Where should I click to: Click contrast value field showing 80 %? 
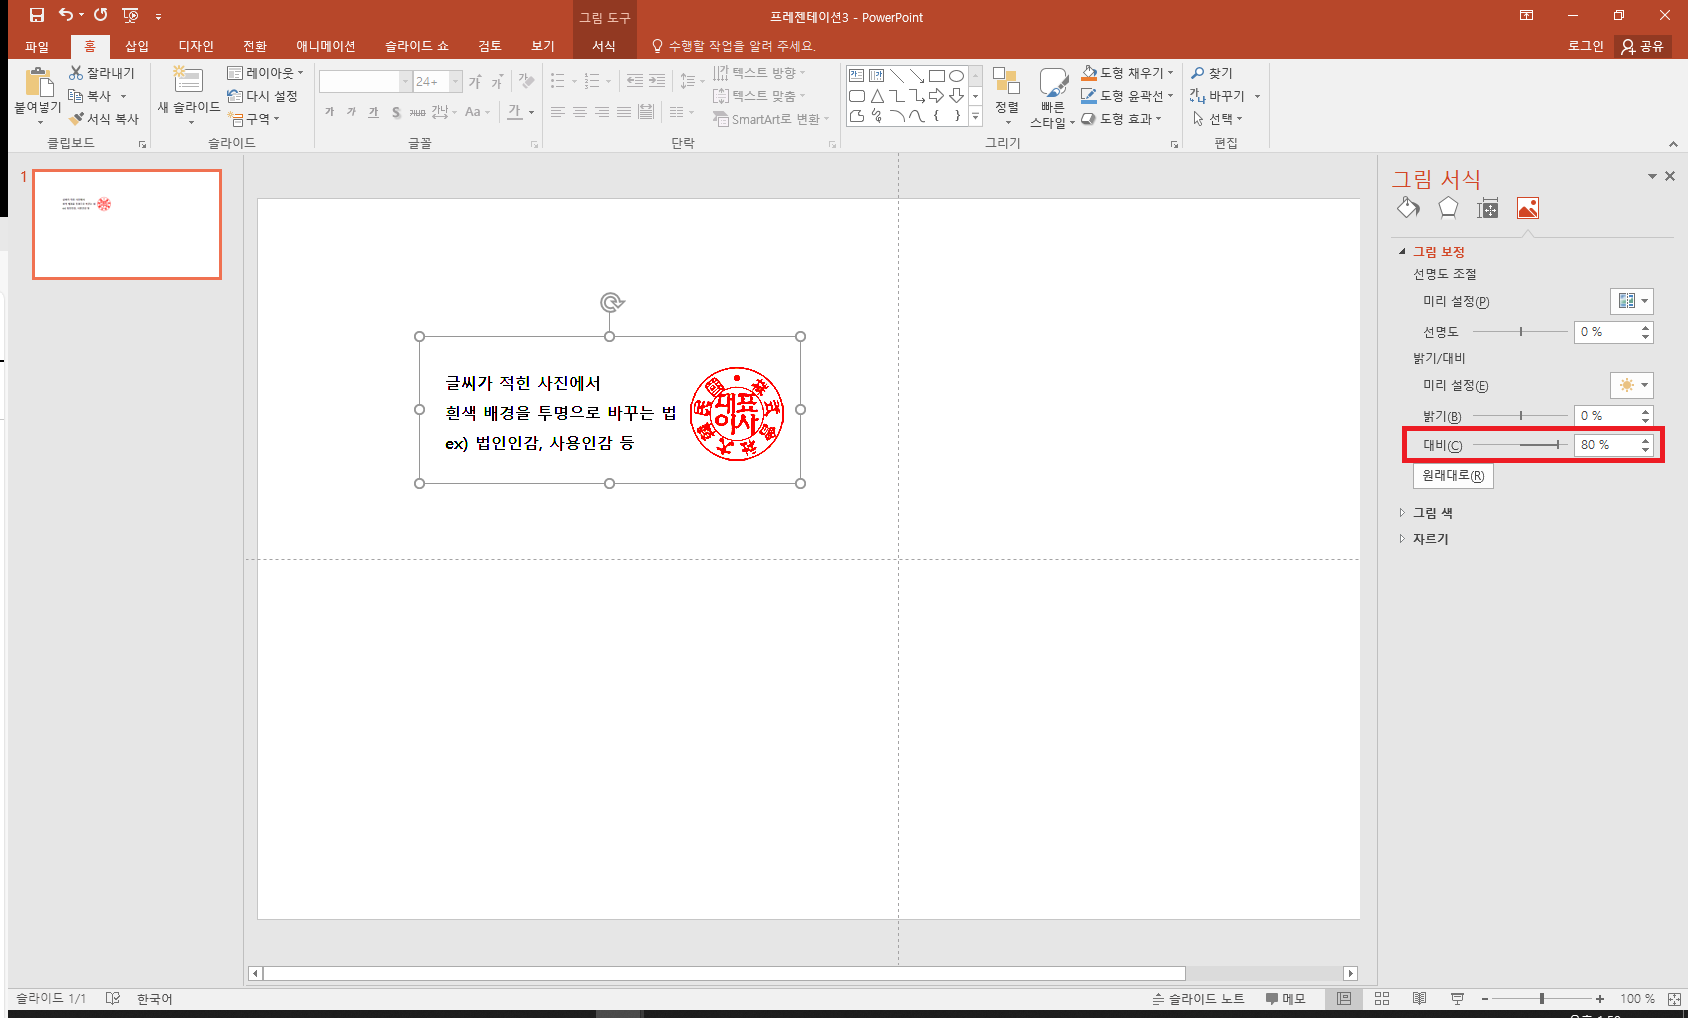1606,445
